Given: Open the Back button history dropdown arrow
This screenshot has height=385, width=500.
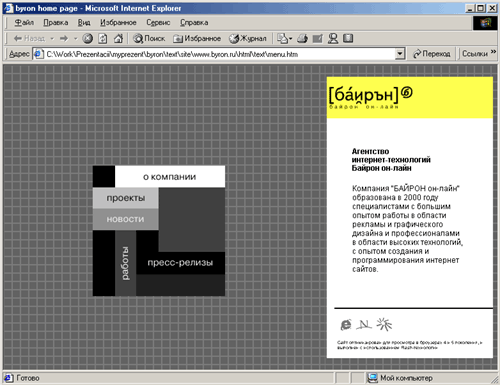Looking at the screenshot, I should (52, 39).
